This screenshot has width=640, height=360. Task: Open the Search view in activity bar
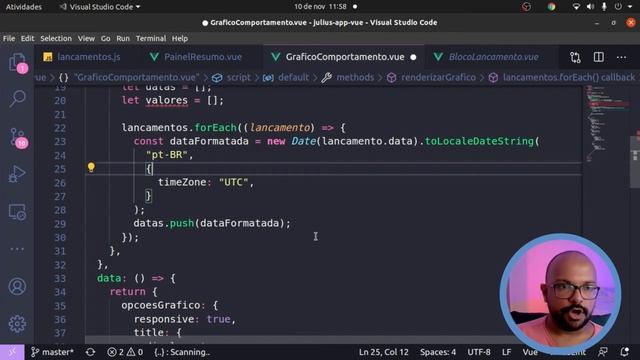pyautogui.click(x=17, y=98)
